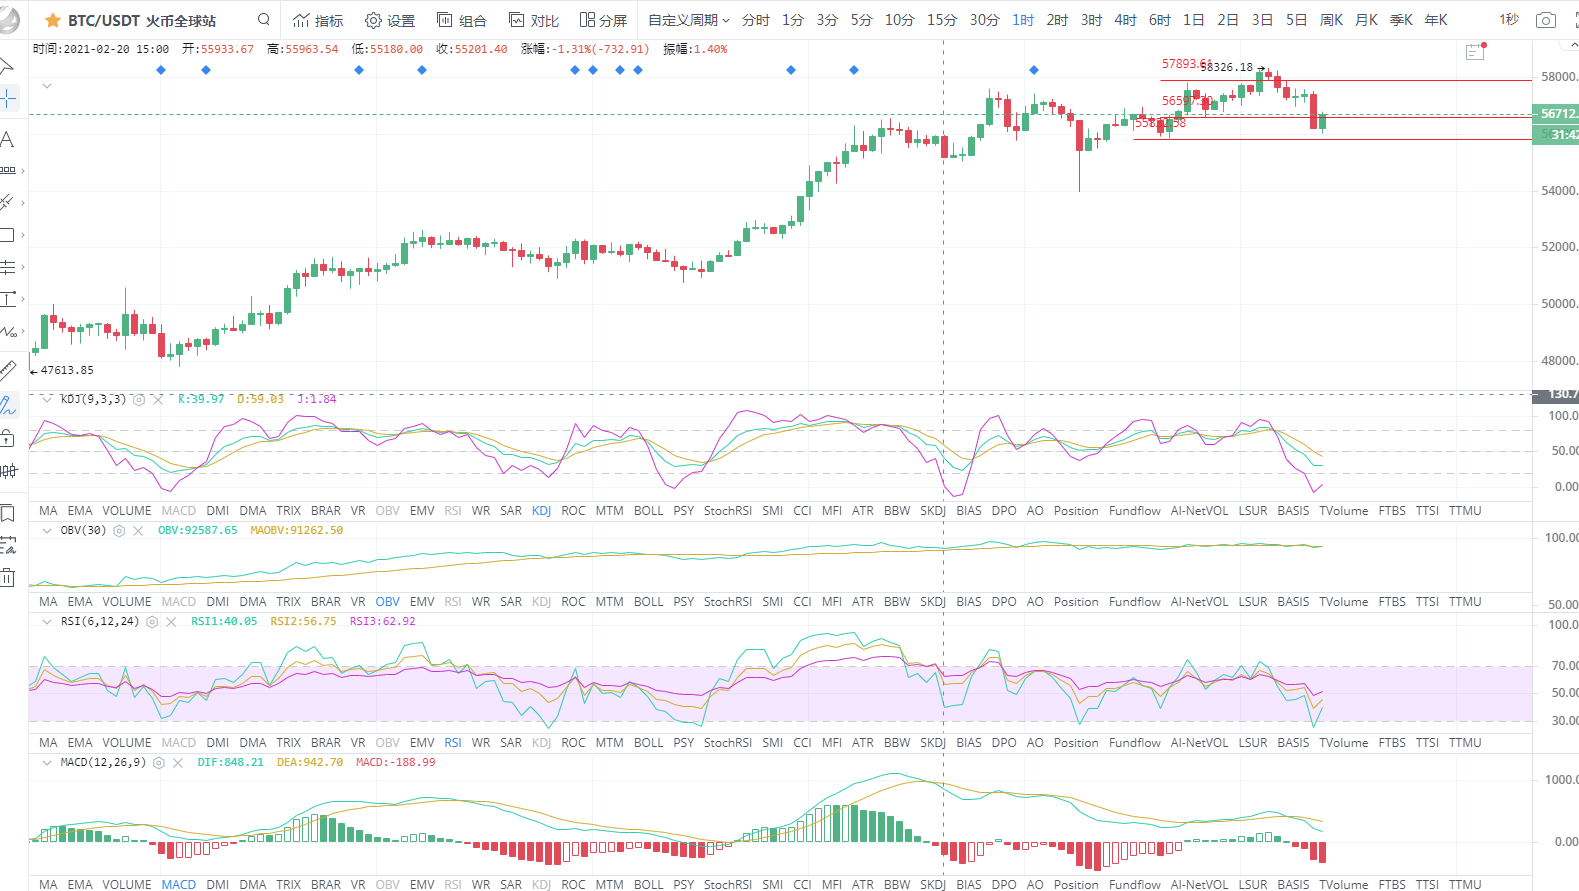Activate the ruler measurement tool
This screenshot has width=1579, height=891.
click(x=7, y=370)
